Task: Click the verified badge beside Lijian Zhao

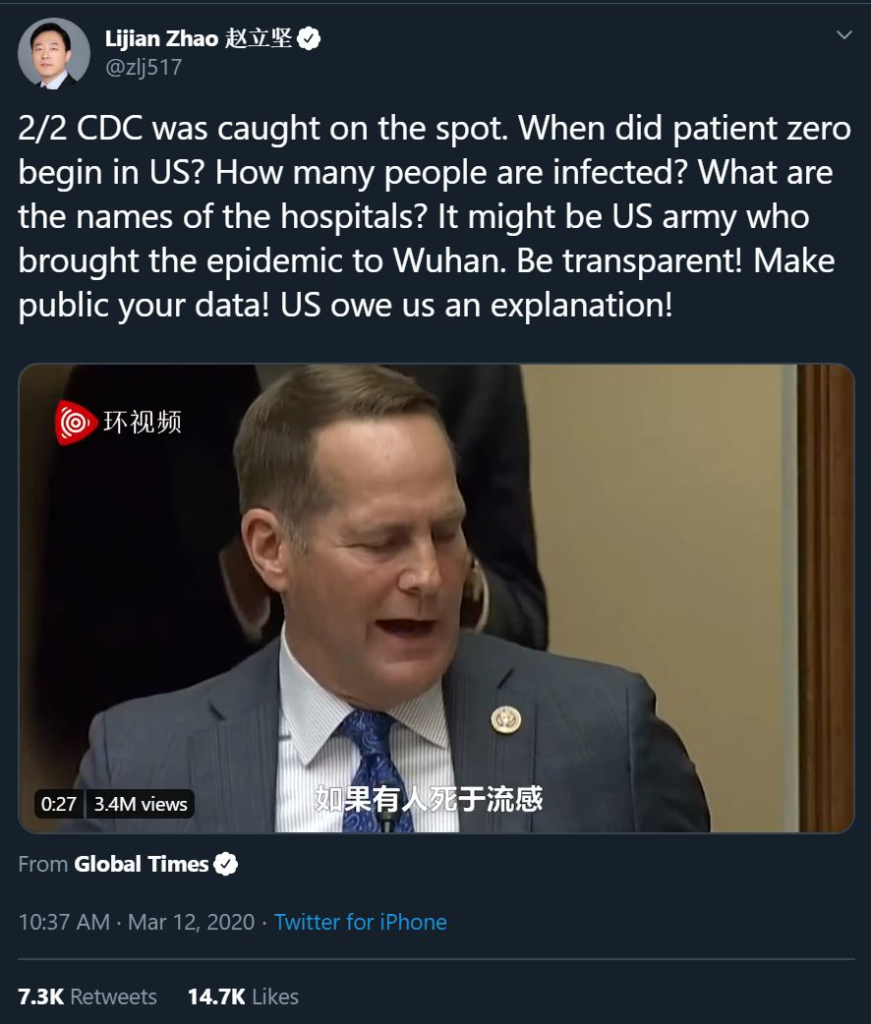Action: coord(309,39)
